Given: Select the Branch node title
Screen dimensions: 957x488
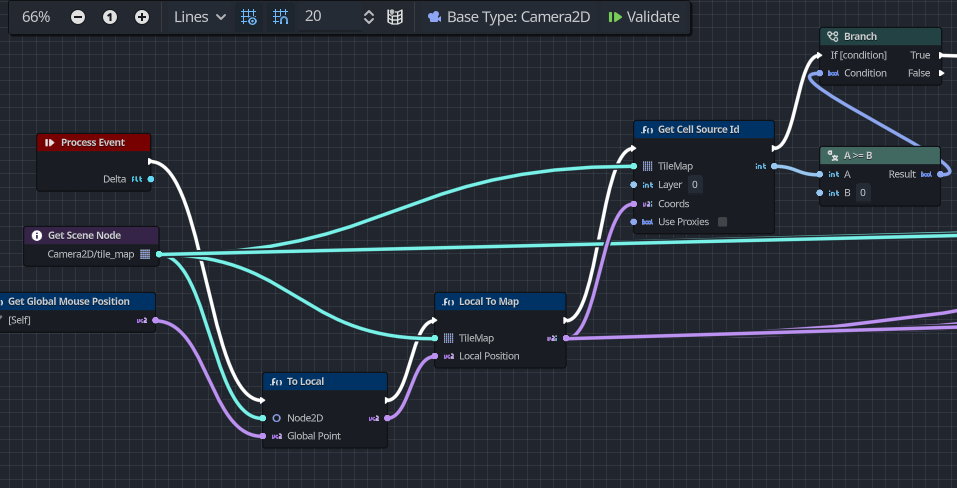Looking at the screenshot, I should coord(860,37).
